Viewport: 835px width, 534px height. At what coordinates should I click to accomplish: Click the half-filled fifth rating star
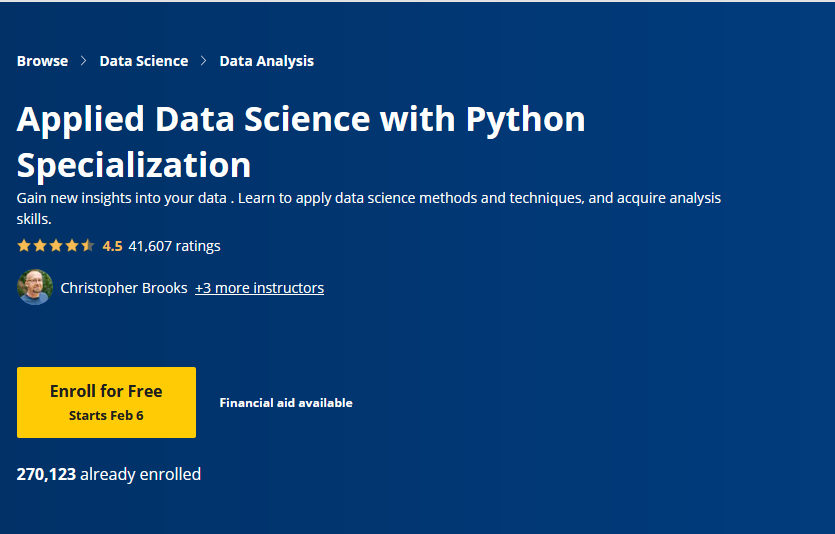click(x=88, y=246)
